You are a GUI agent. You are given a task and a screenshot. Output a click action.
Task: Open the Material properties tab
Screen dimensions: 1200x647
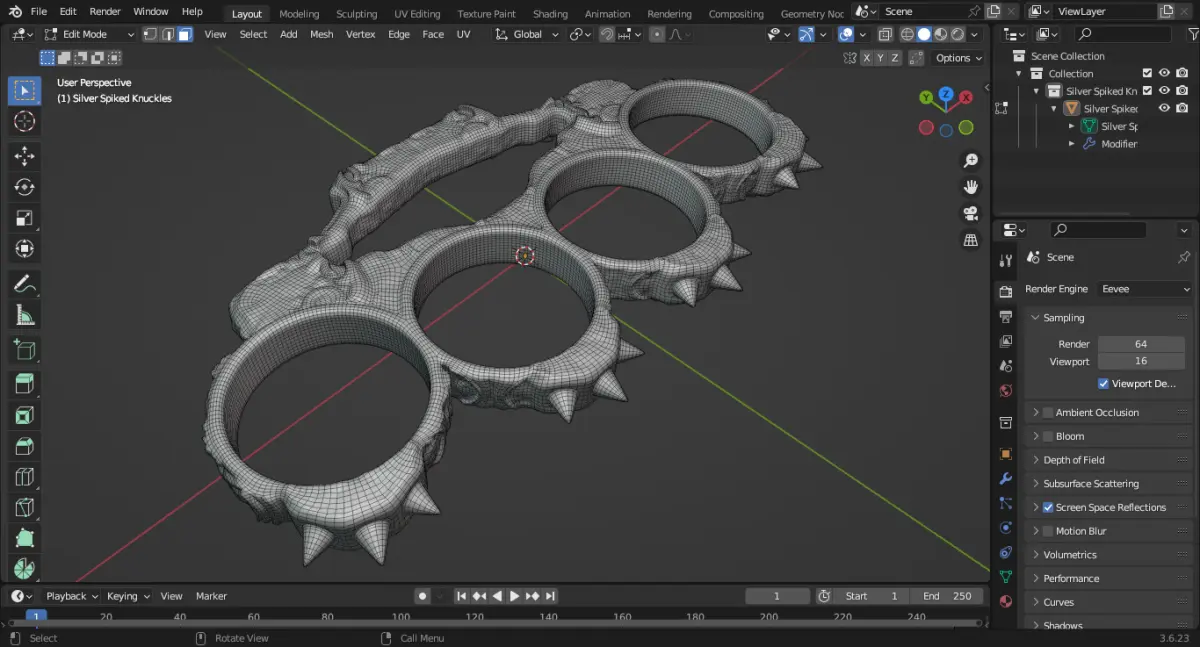click(x=1006, y=601)
